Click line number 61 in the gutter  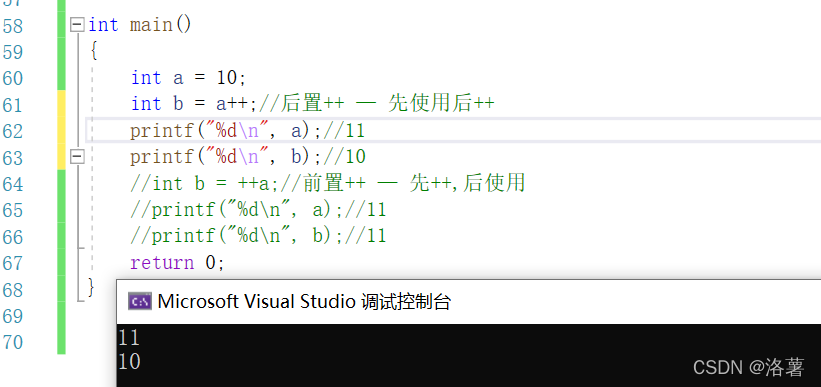13,105
